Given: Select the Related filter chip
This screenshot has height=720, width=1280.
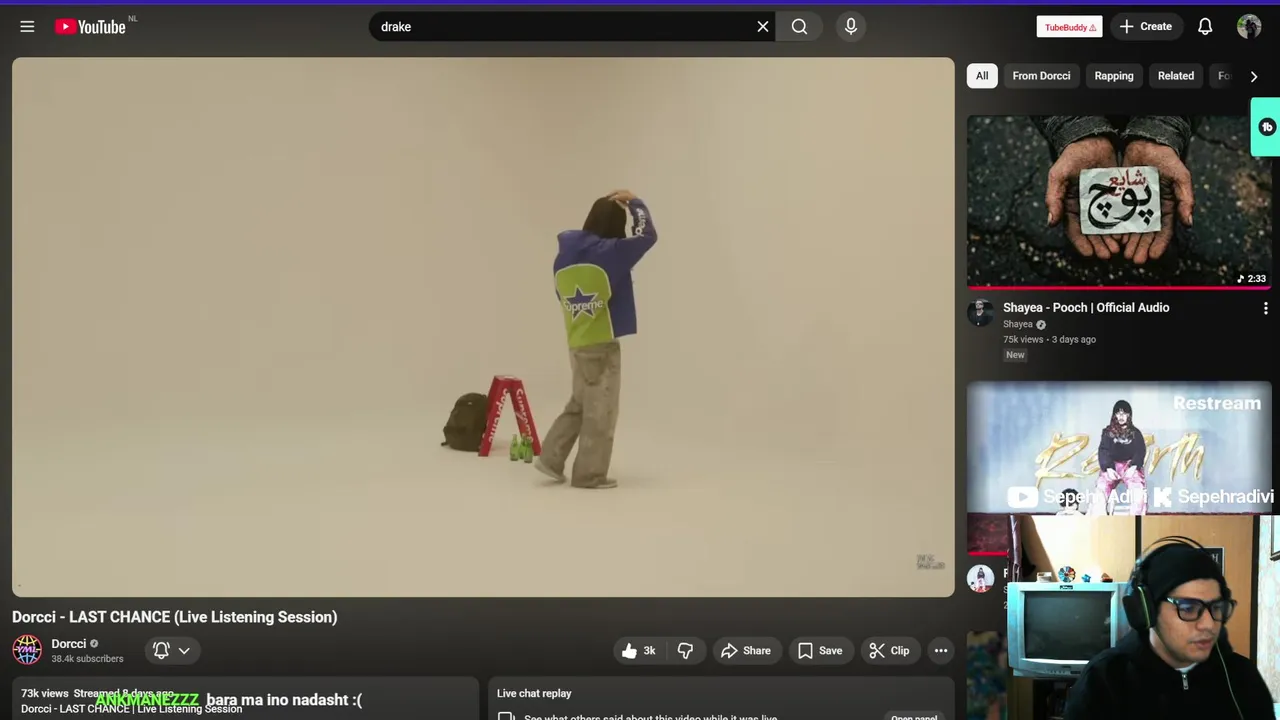Looking at the screenshot, I should [x=1176, y=76].
